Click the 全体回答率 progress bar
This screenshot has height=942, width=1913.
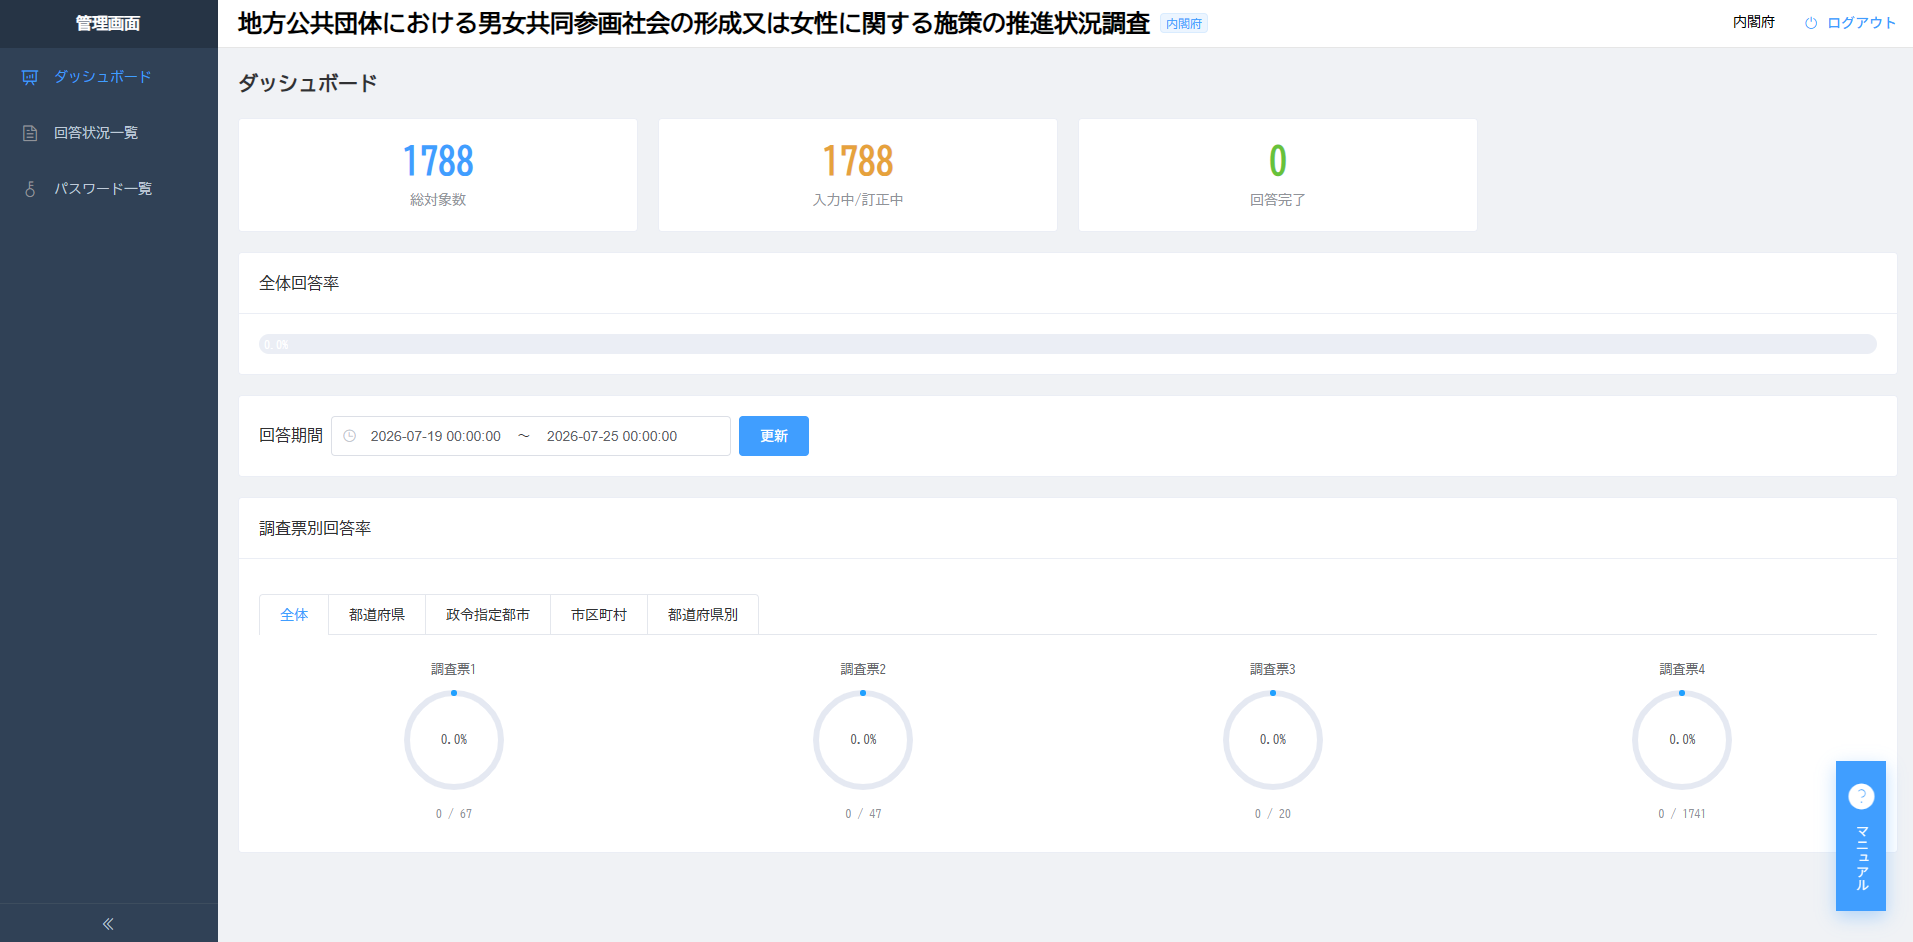(x=1068, y=344)
